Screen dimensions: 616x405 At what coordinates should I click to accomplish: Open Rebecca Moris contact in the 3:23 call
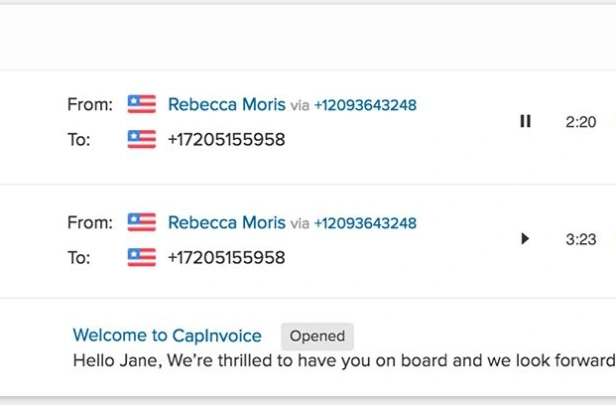pyautogui.click(x=227, y=222)
